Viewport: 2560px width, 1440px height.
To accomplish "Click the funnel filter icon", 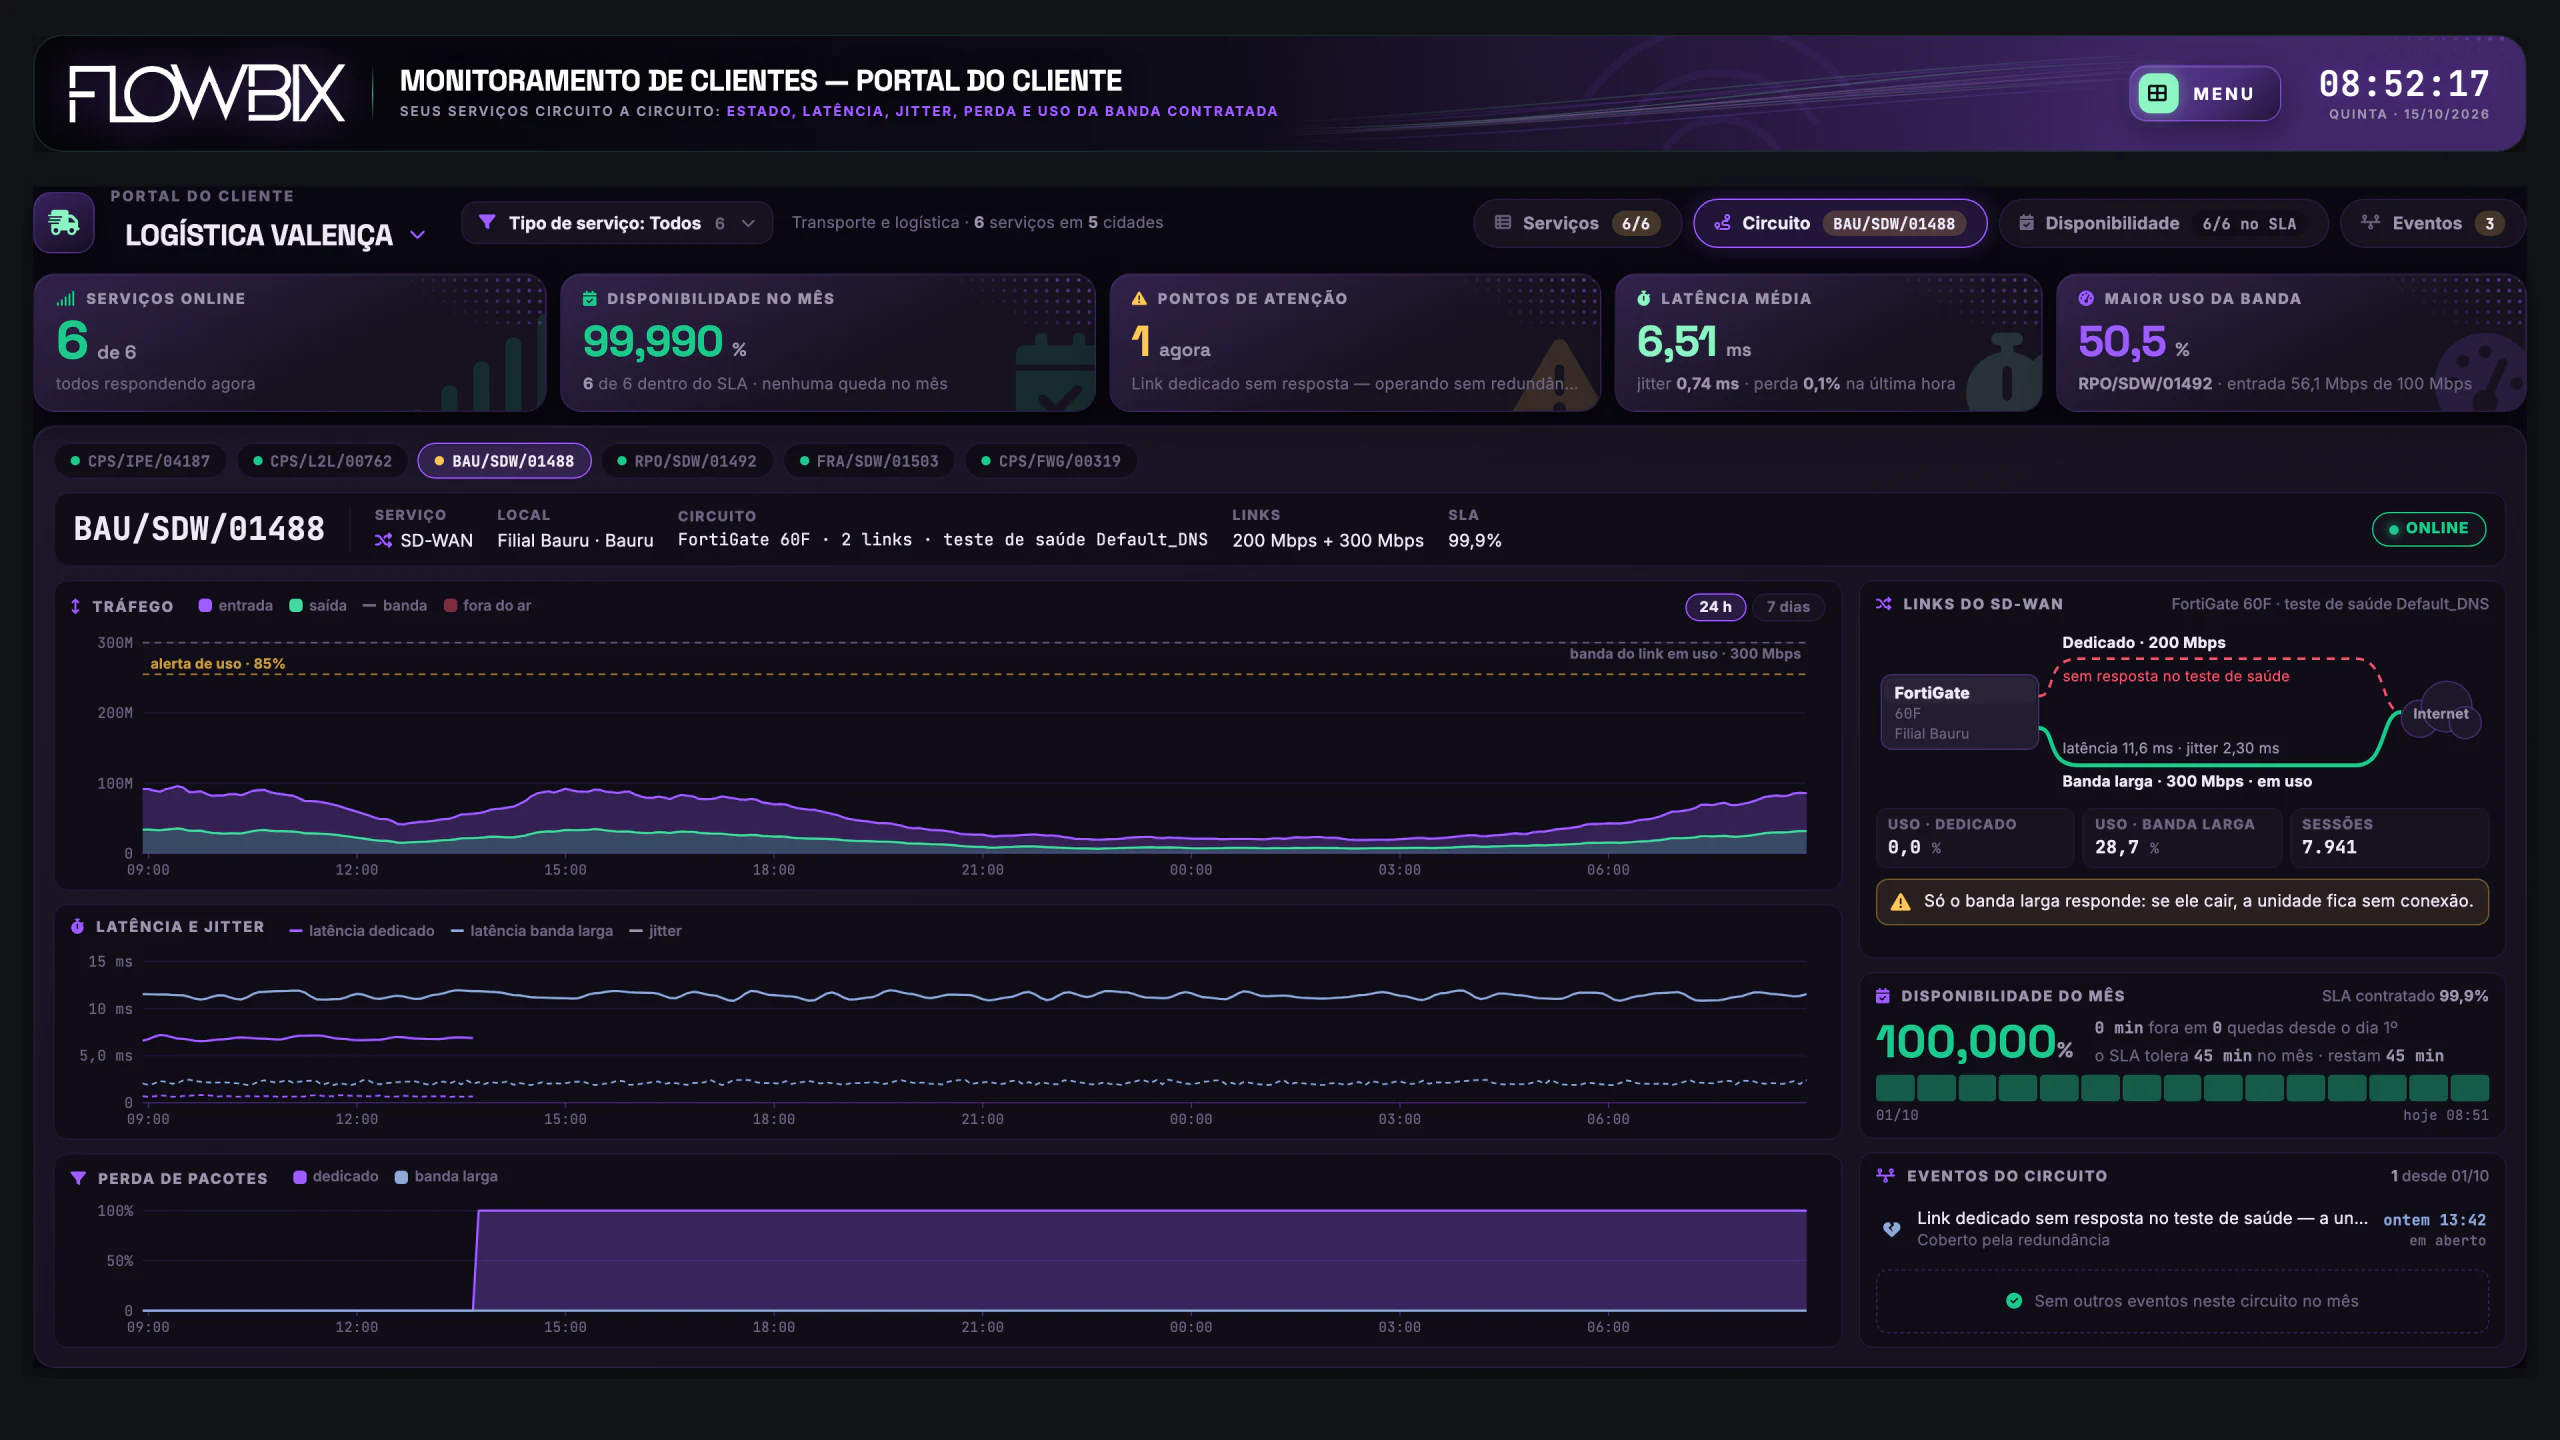I will click(487, 222).
